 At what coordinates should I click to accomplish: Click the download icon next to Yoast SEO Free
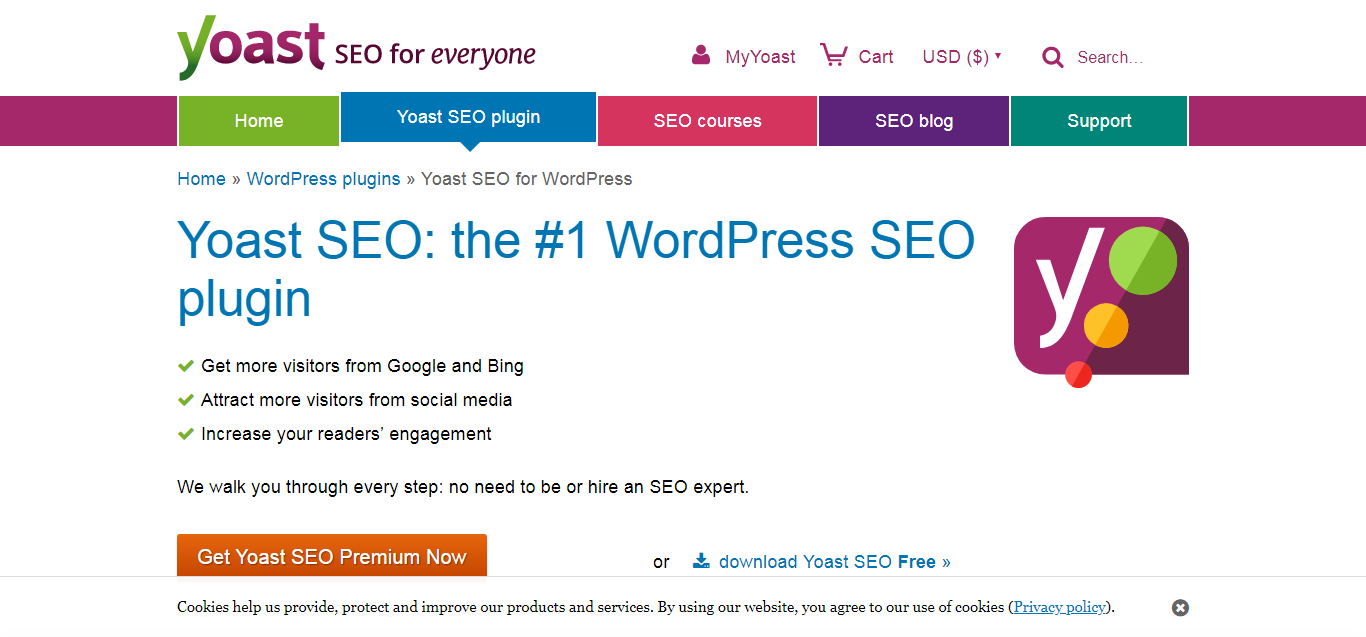pos(703,561)
